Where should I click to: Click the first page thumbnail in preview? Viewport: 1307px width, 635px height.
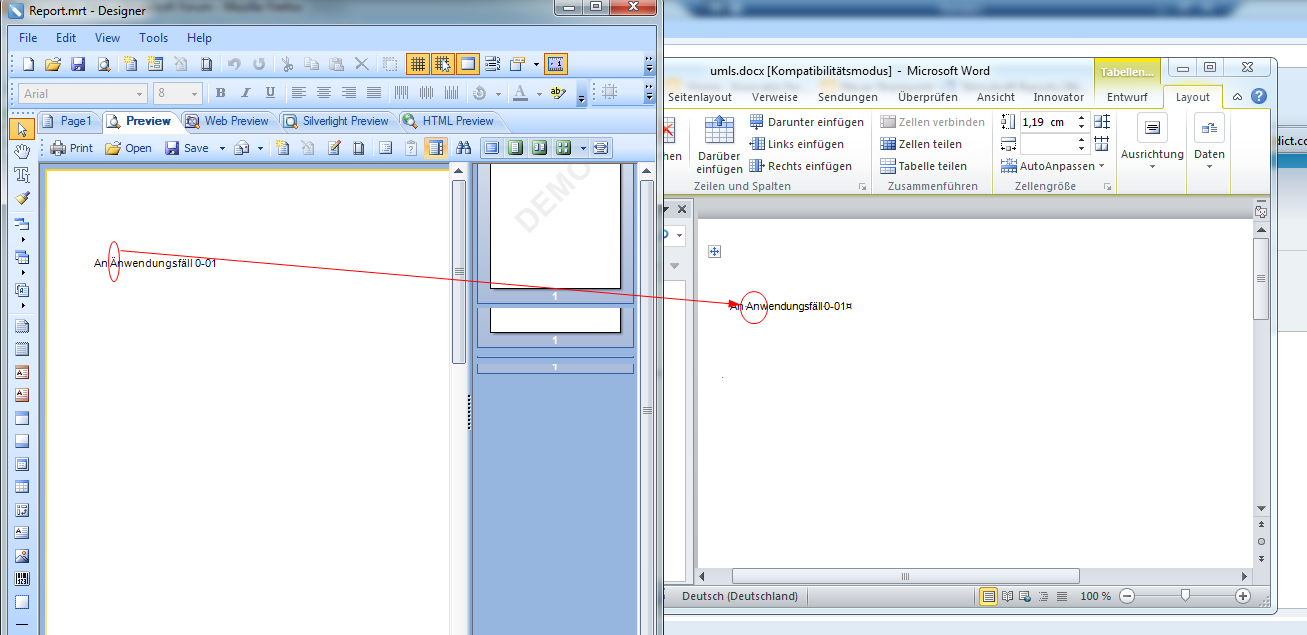555,228
